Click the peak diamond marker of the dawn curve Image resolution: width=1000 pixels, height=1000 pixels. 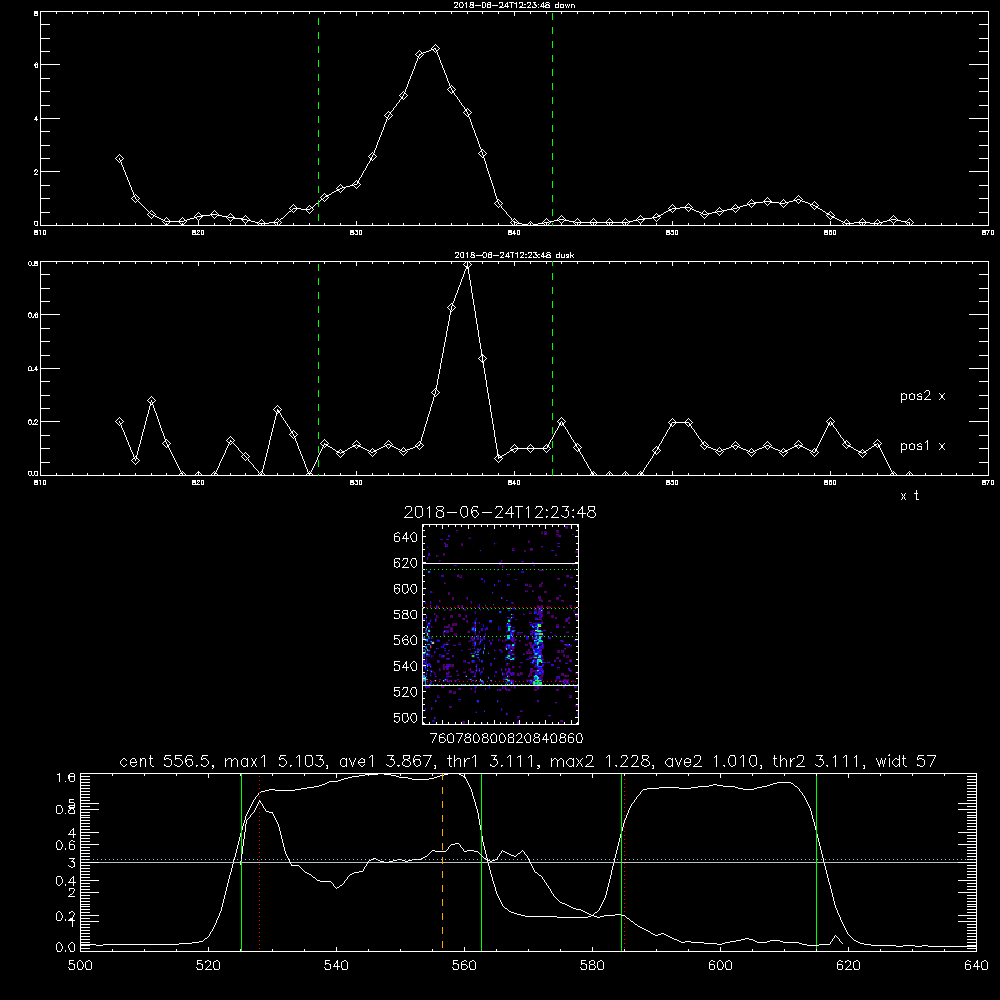point(436,48)
